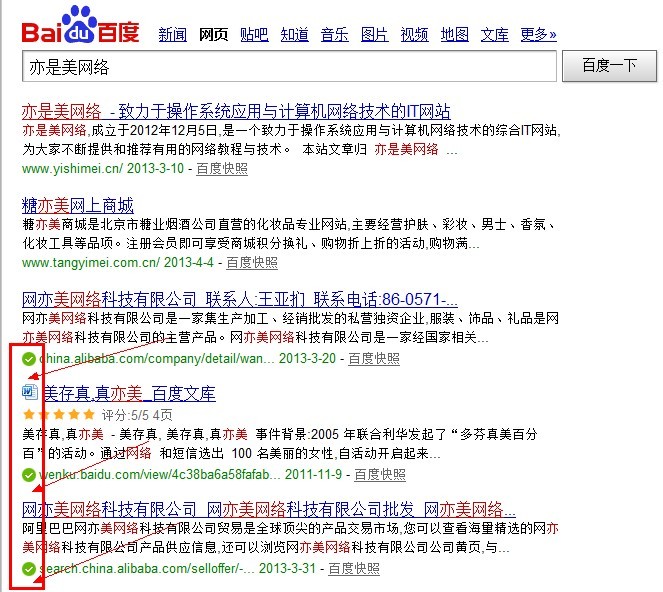Open result 亦是美网络 - 致力于操作系统应用

point(236,112)
